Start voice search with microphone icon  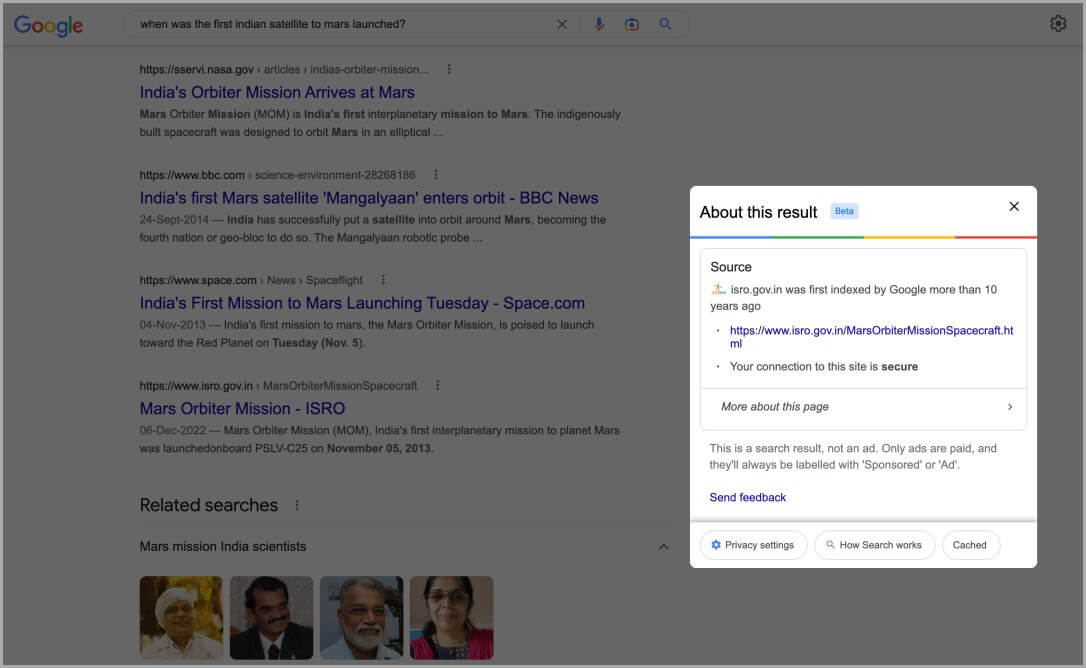[x=598, y=24]
